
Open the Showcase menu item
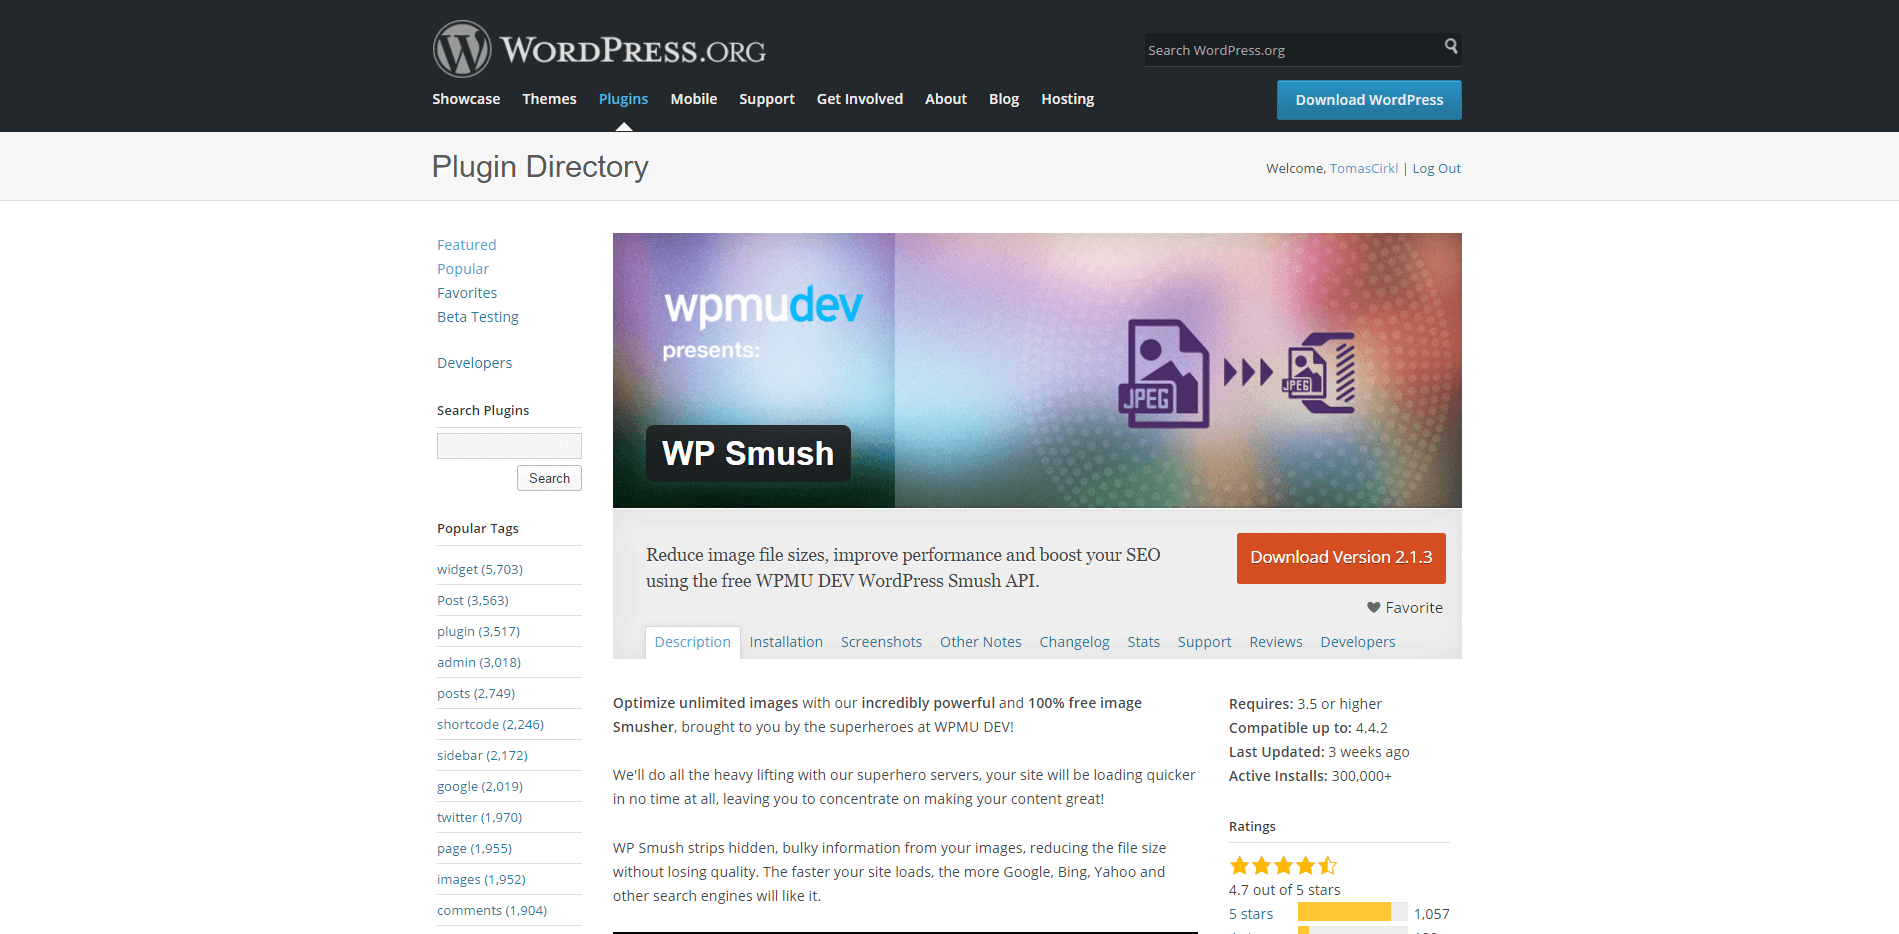click(466, 99)
